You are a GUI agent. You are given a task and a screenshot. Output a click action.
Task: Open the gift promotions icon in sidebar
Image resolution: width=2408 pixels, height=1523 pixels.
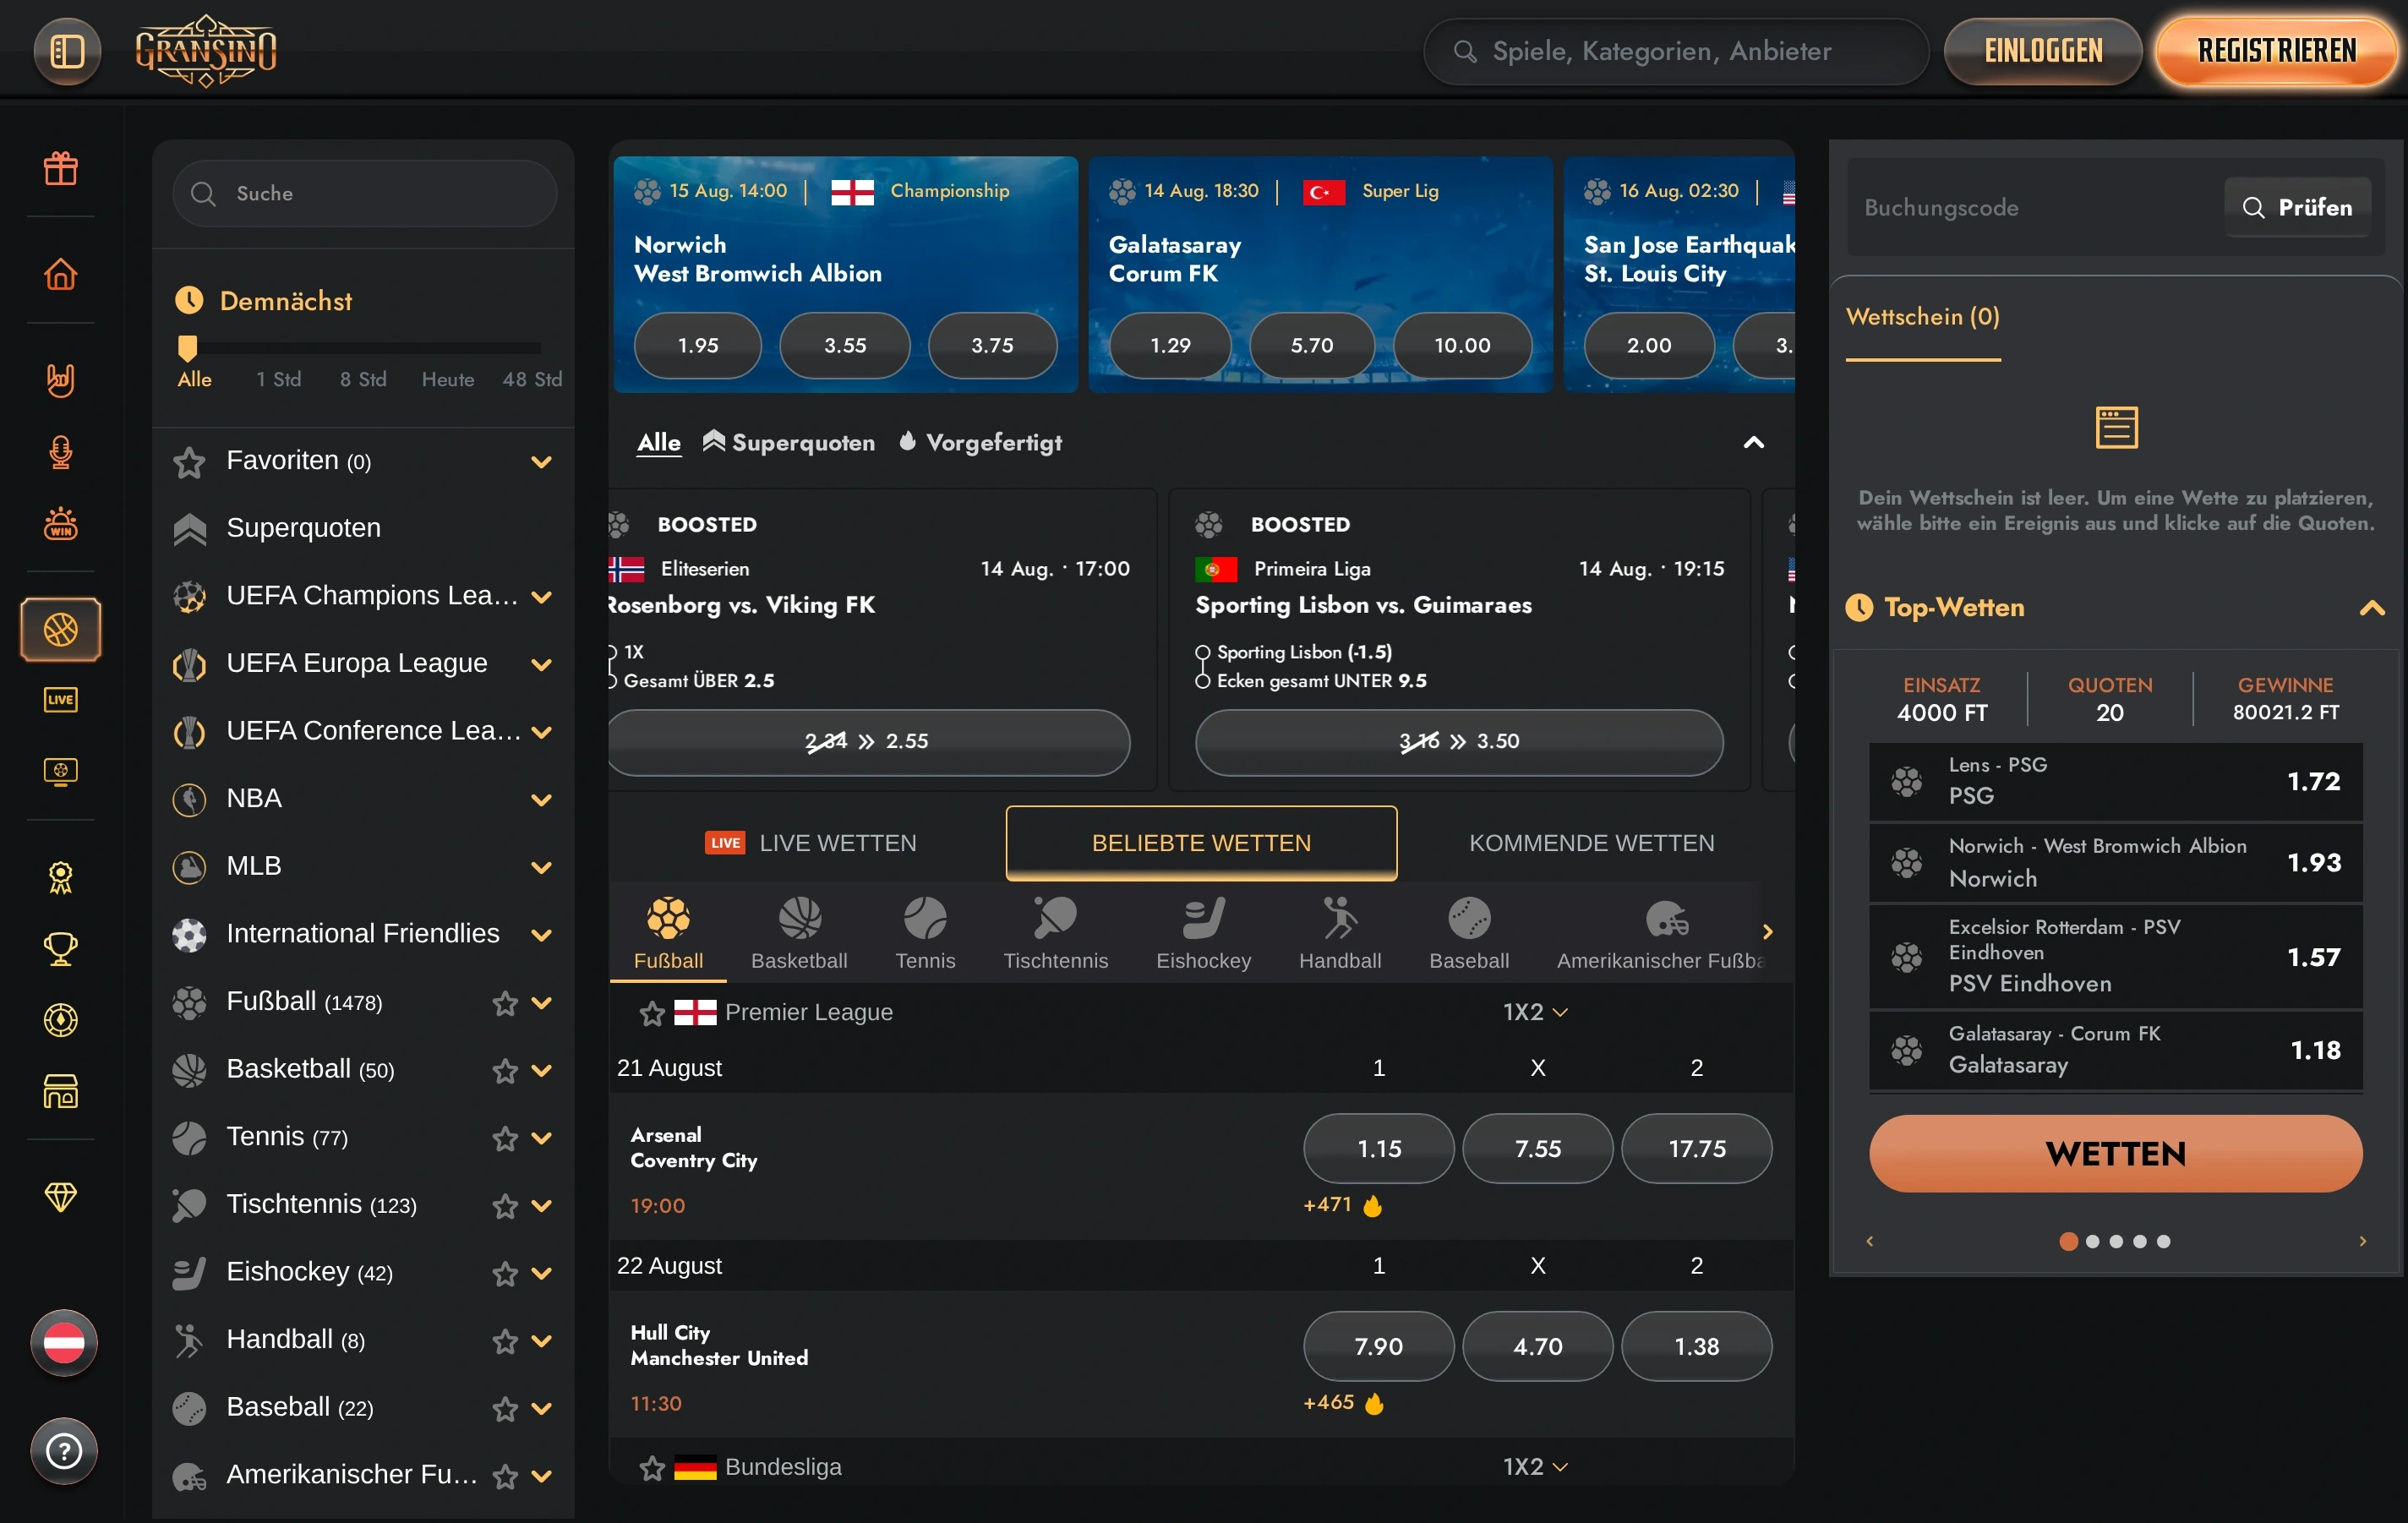pos(61,168)
